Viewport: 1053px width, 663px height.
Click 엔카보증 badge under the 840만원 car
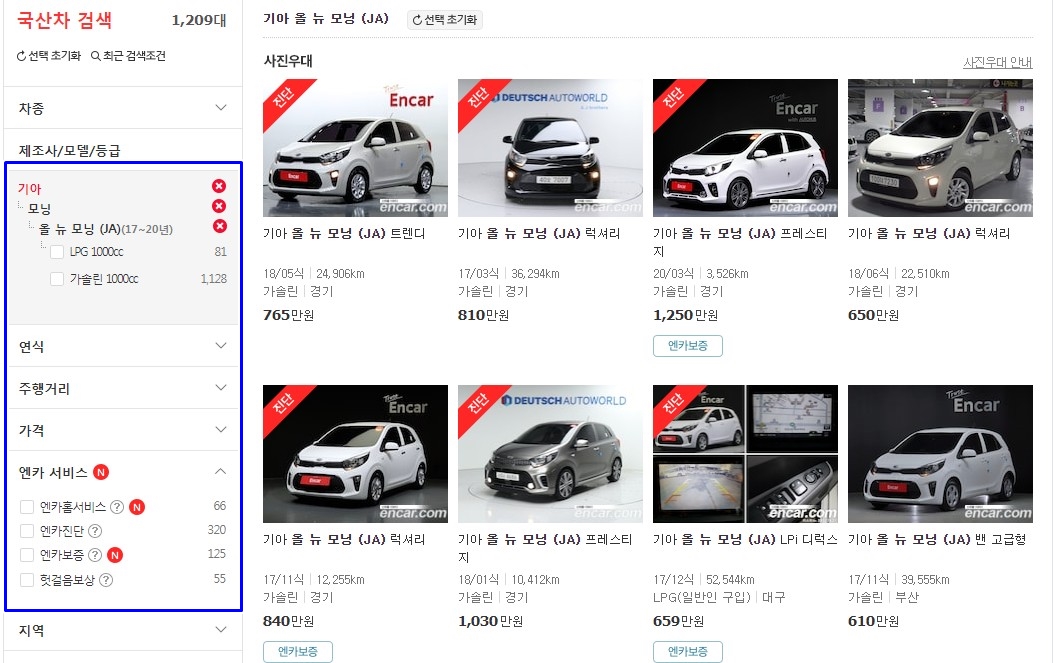click(297, 652)
